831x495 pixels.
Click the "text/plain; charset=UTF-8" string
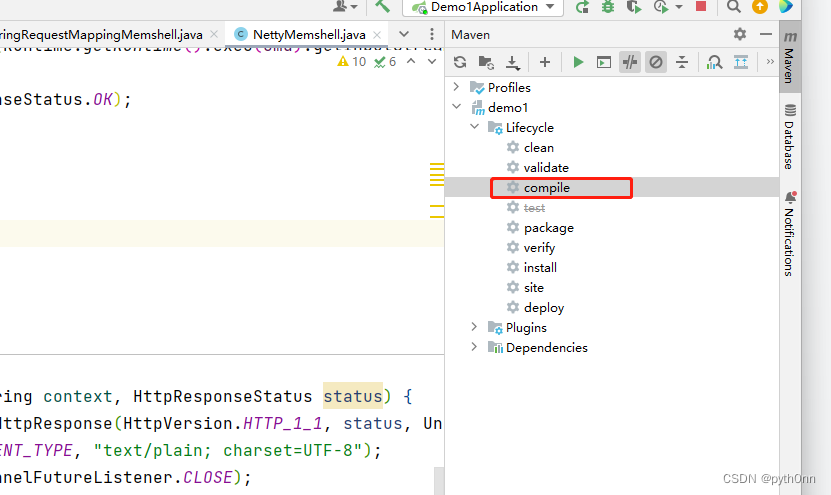(228, 450)
